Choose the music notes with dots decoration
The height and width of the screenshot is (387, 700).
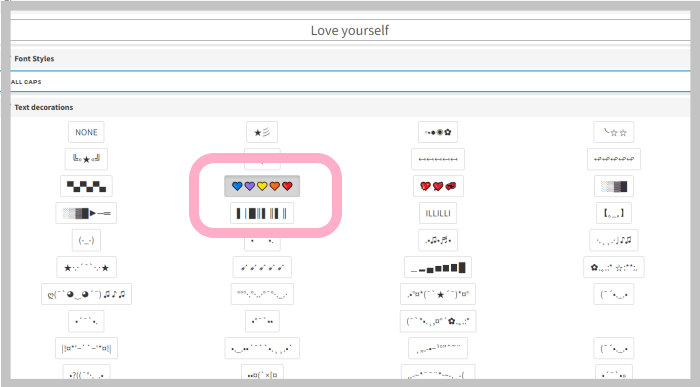pos(438,240)
